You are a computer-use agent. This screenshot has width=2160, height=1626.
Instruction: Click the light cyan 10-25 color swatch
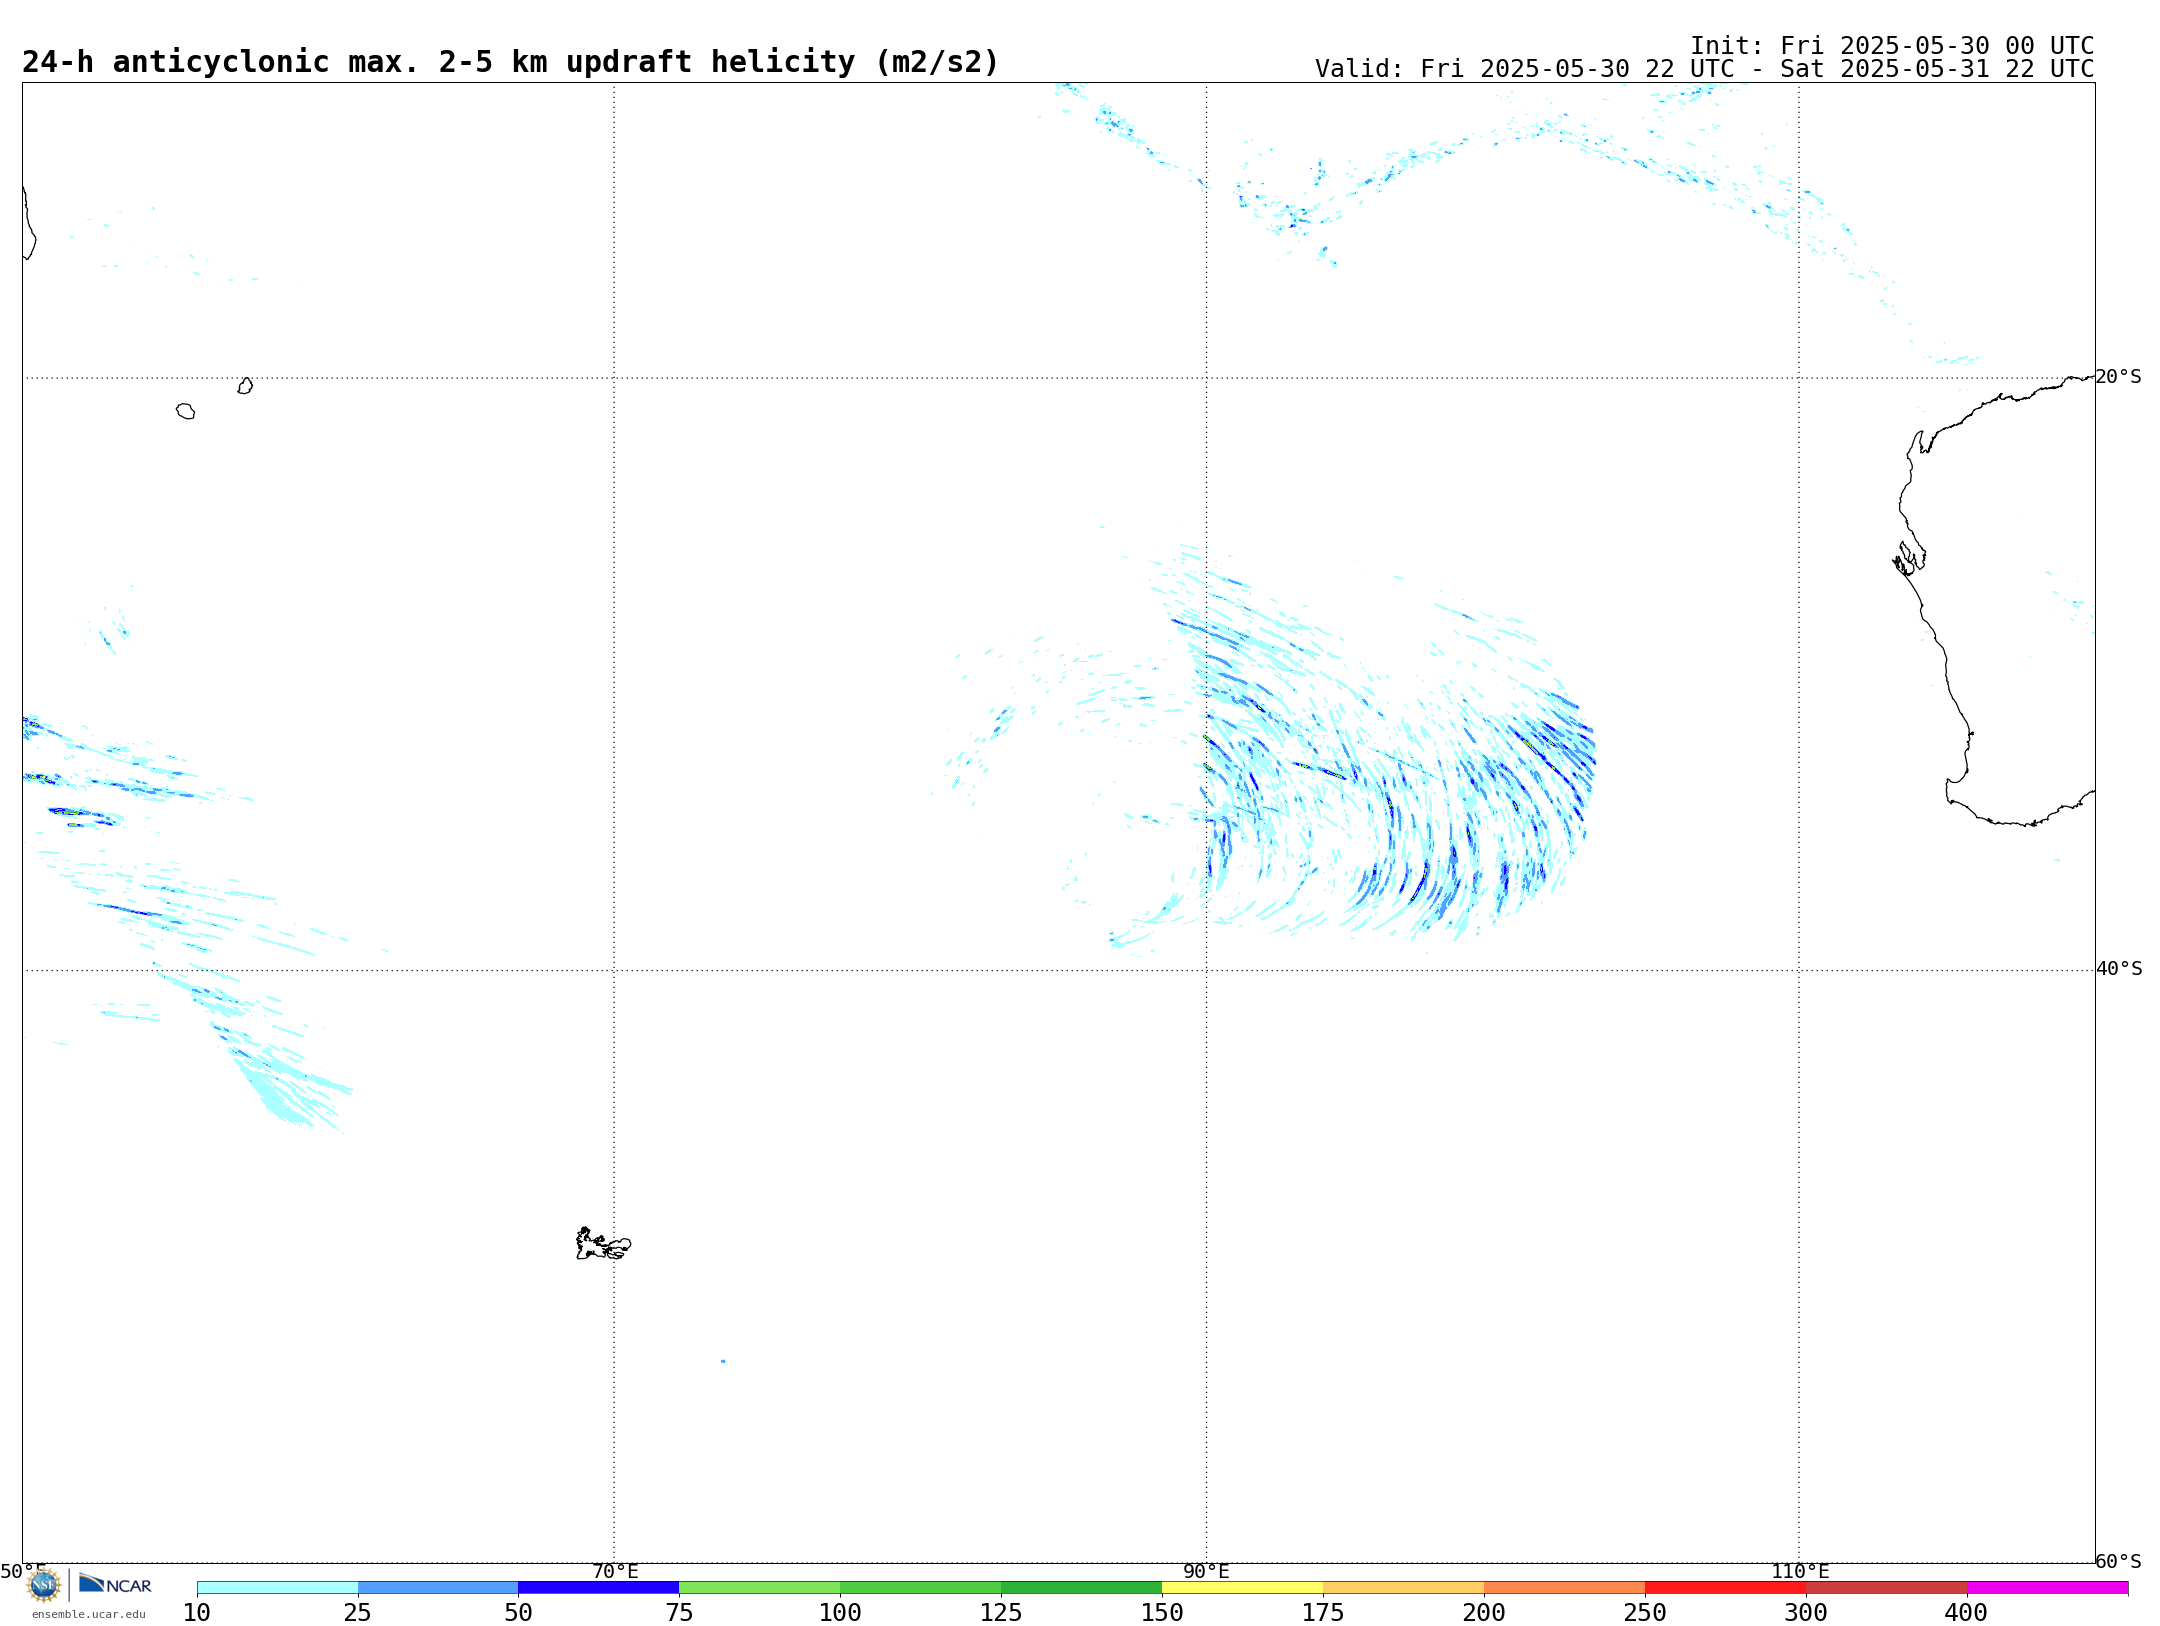click(x=277, y=1587)
